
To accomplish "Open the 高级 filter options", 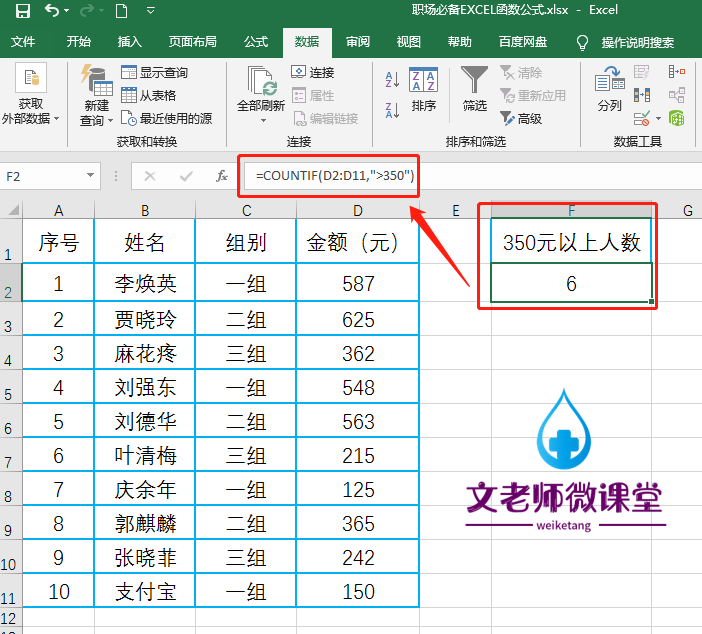I will 521,119.
